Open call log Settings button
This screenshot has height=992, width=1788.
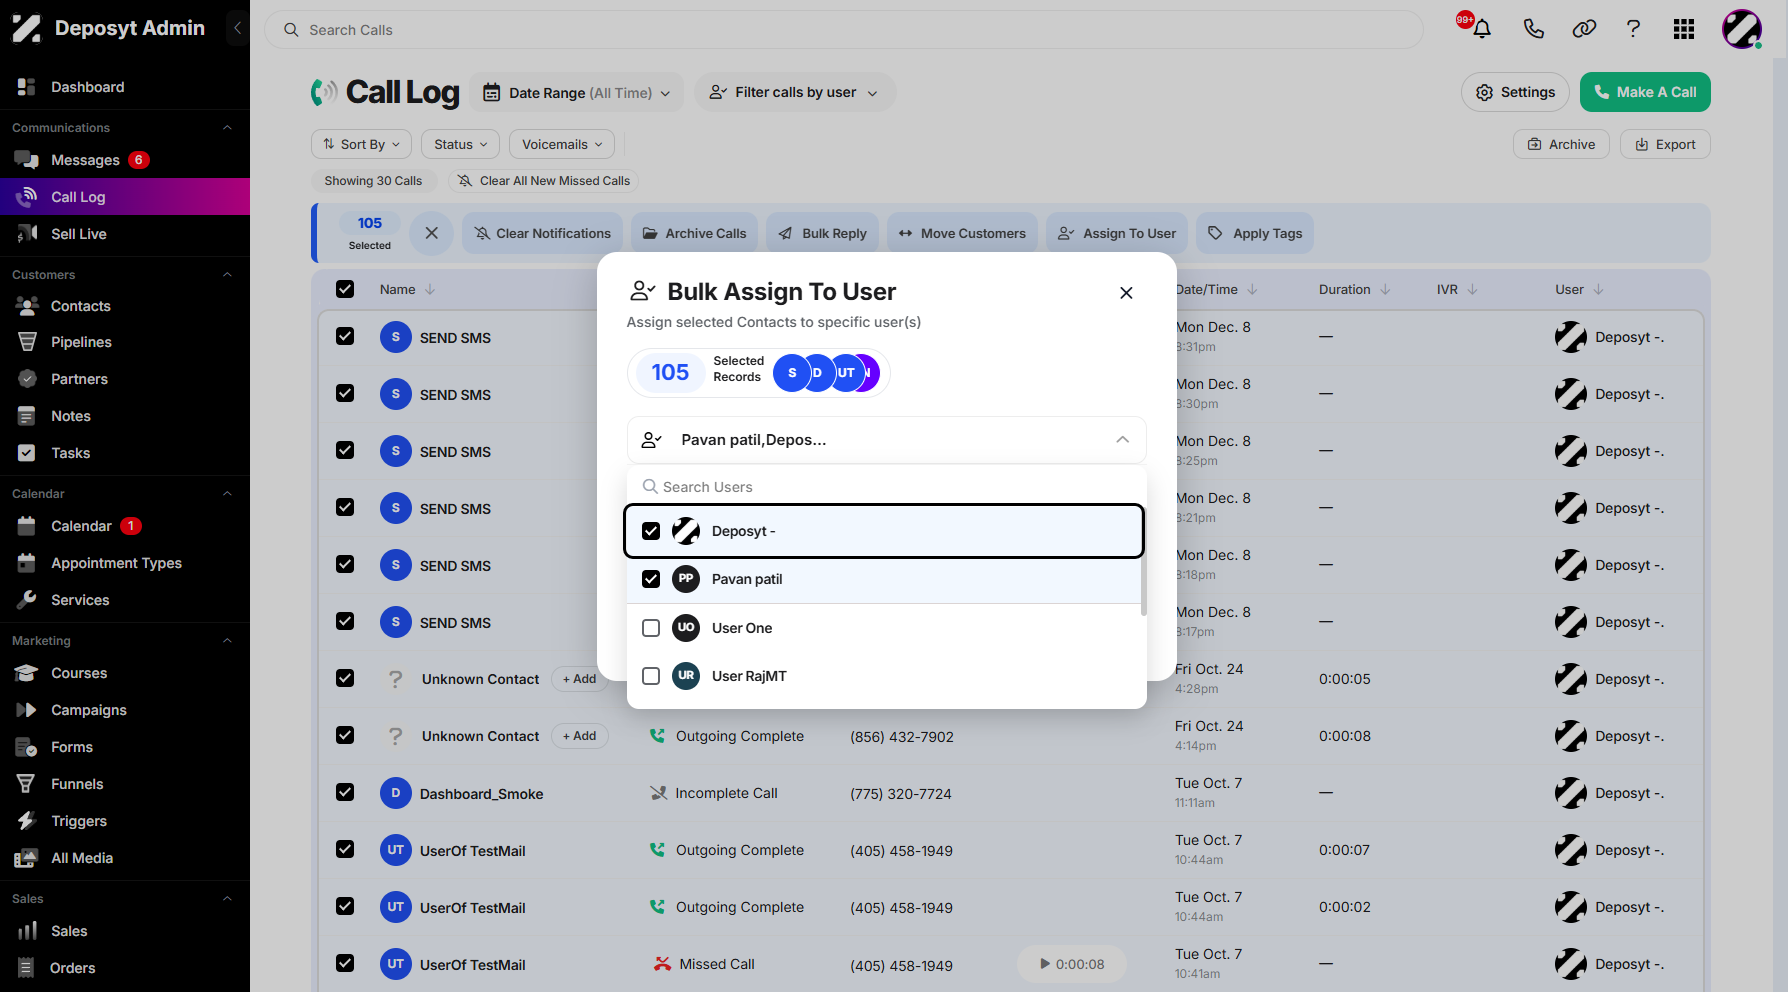coord(1515,92)
